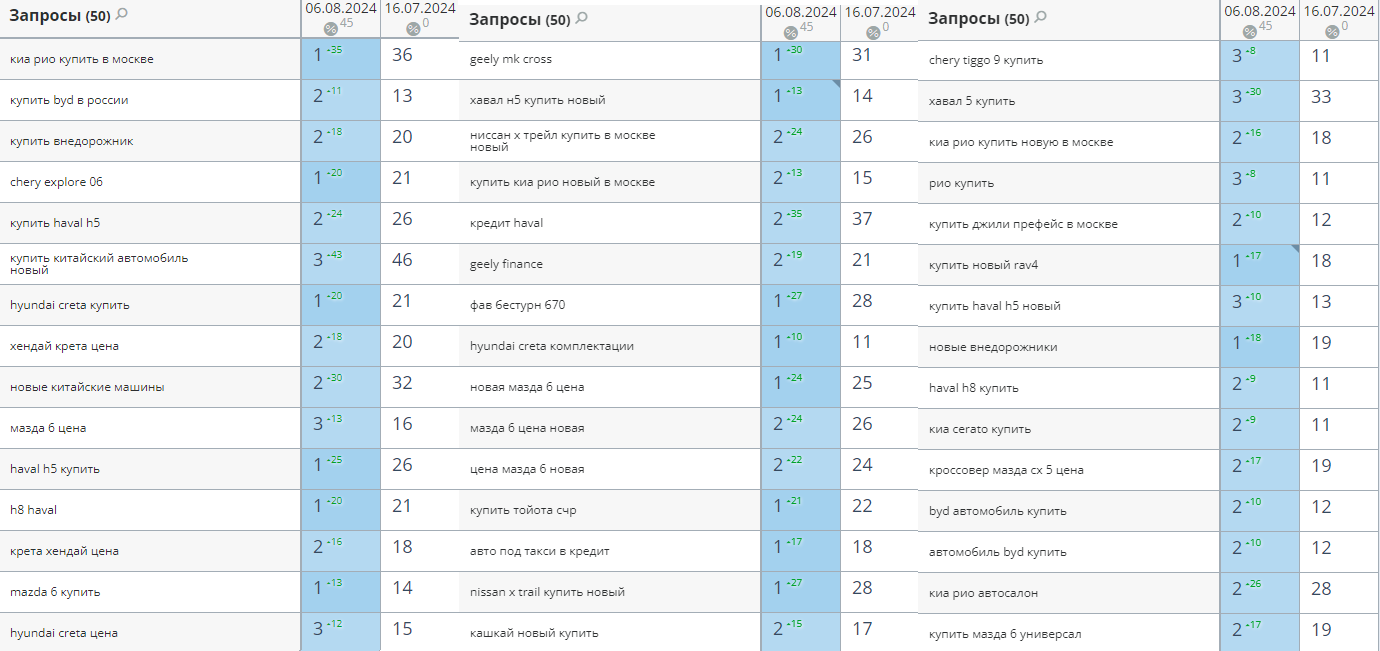Select query 'купить джили префейс в москве'
This screenshot has height=651, width=1380.
tap(1023, 224)
